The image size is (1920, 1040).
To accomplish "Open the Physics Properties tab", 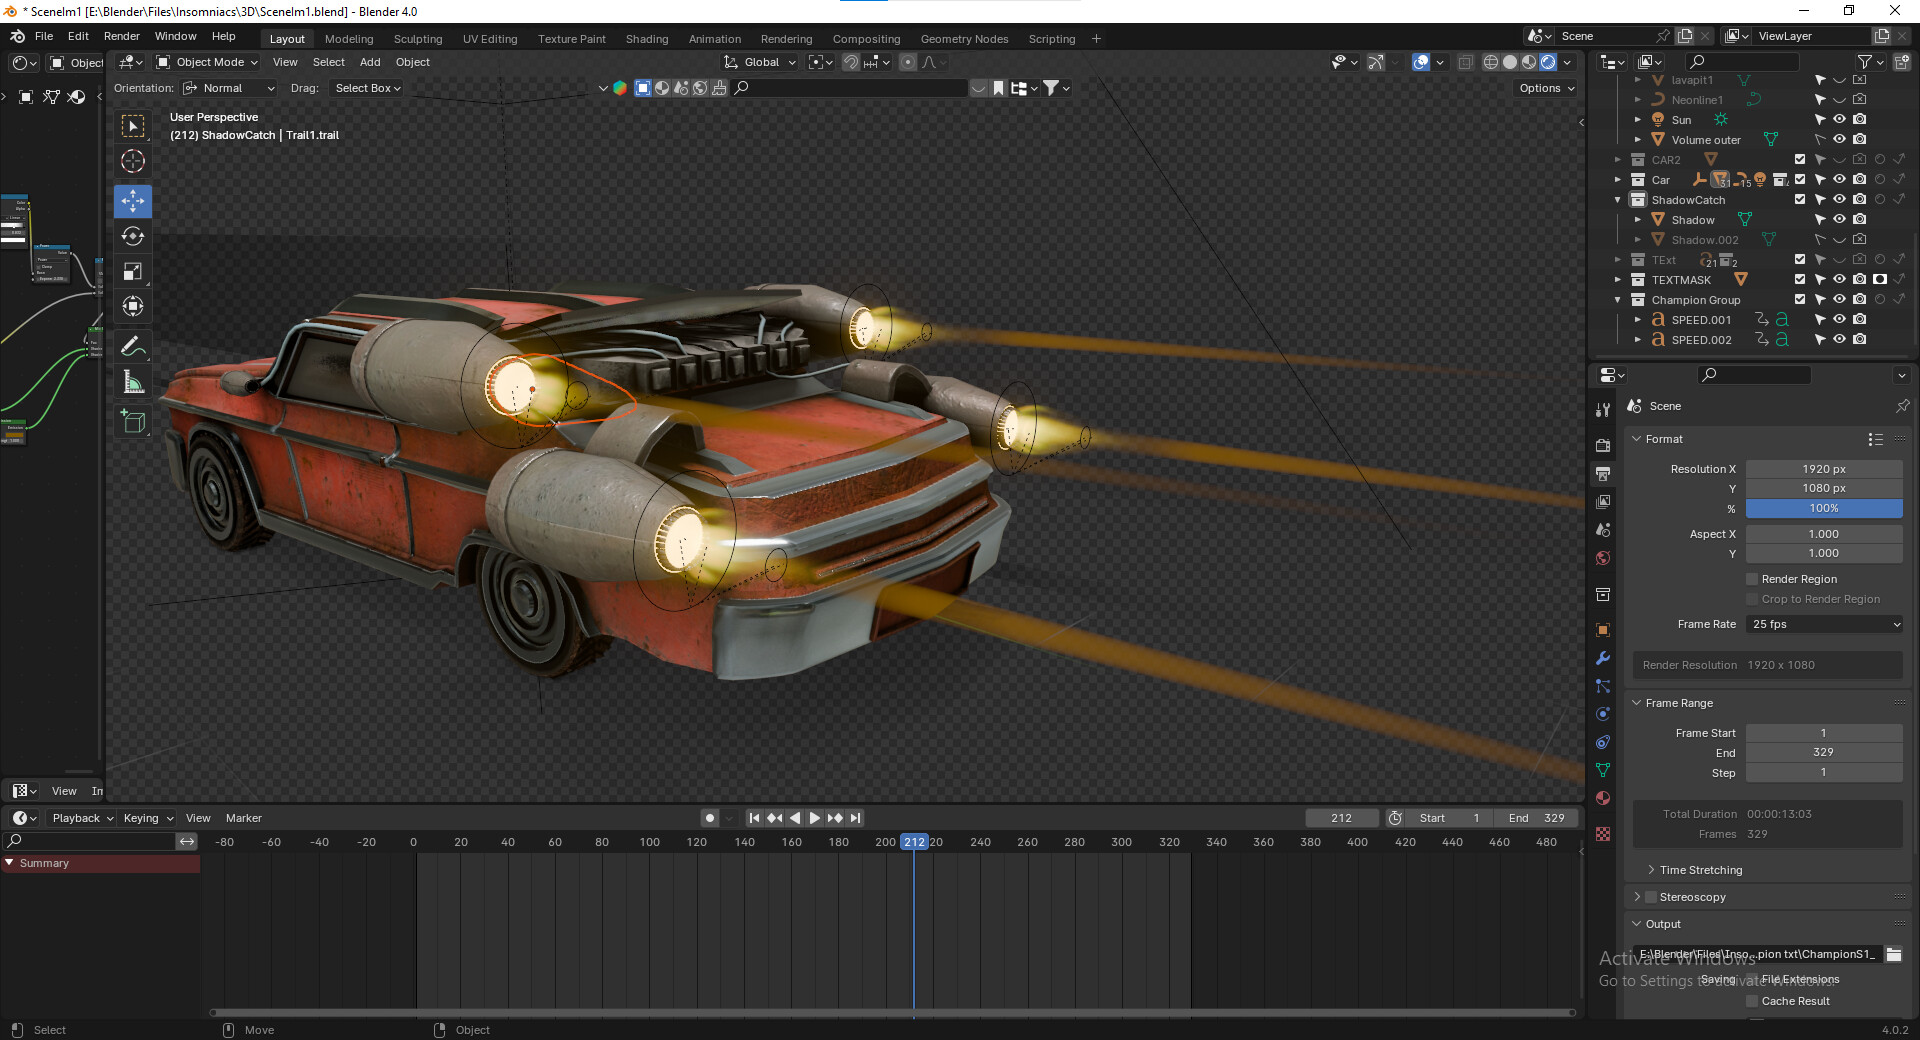I will tap(1603, 714).
